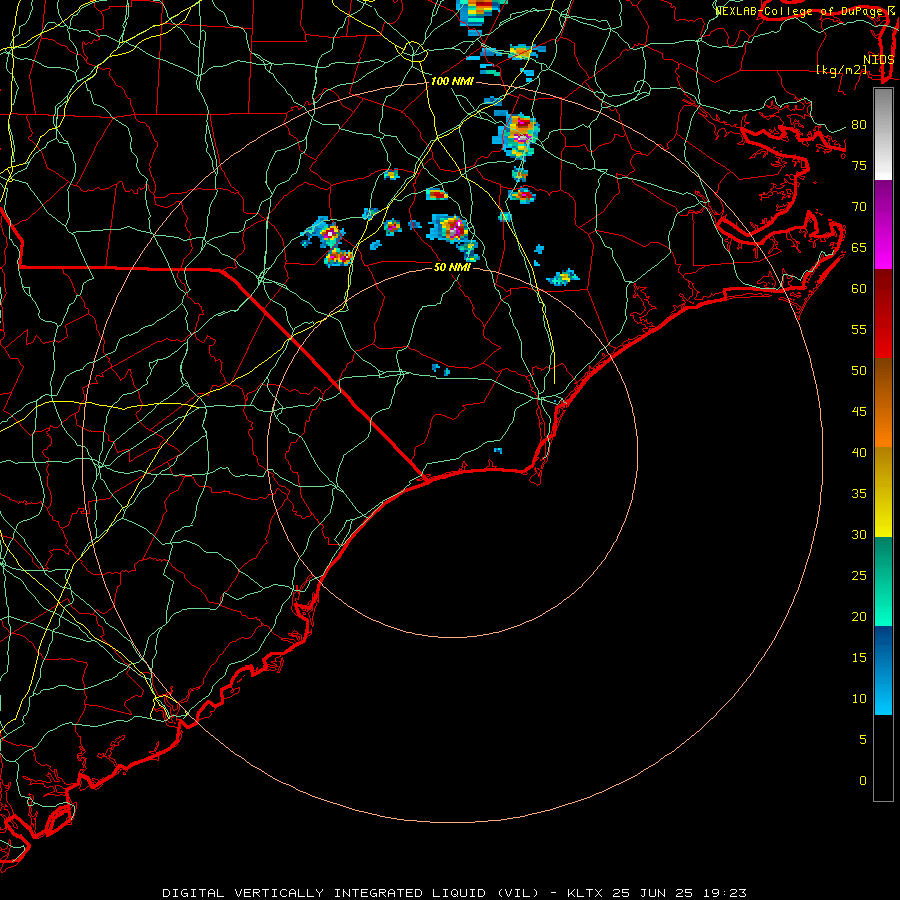Select the black bottom segment of the VIL scale

coord(883,758)
